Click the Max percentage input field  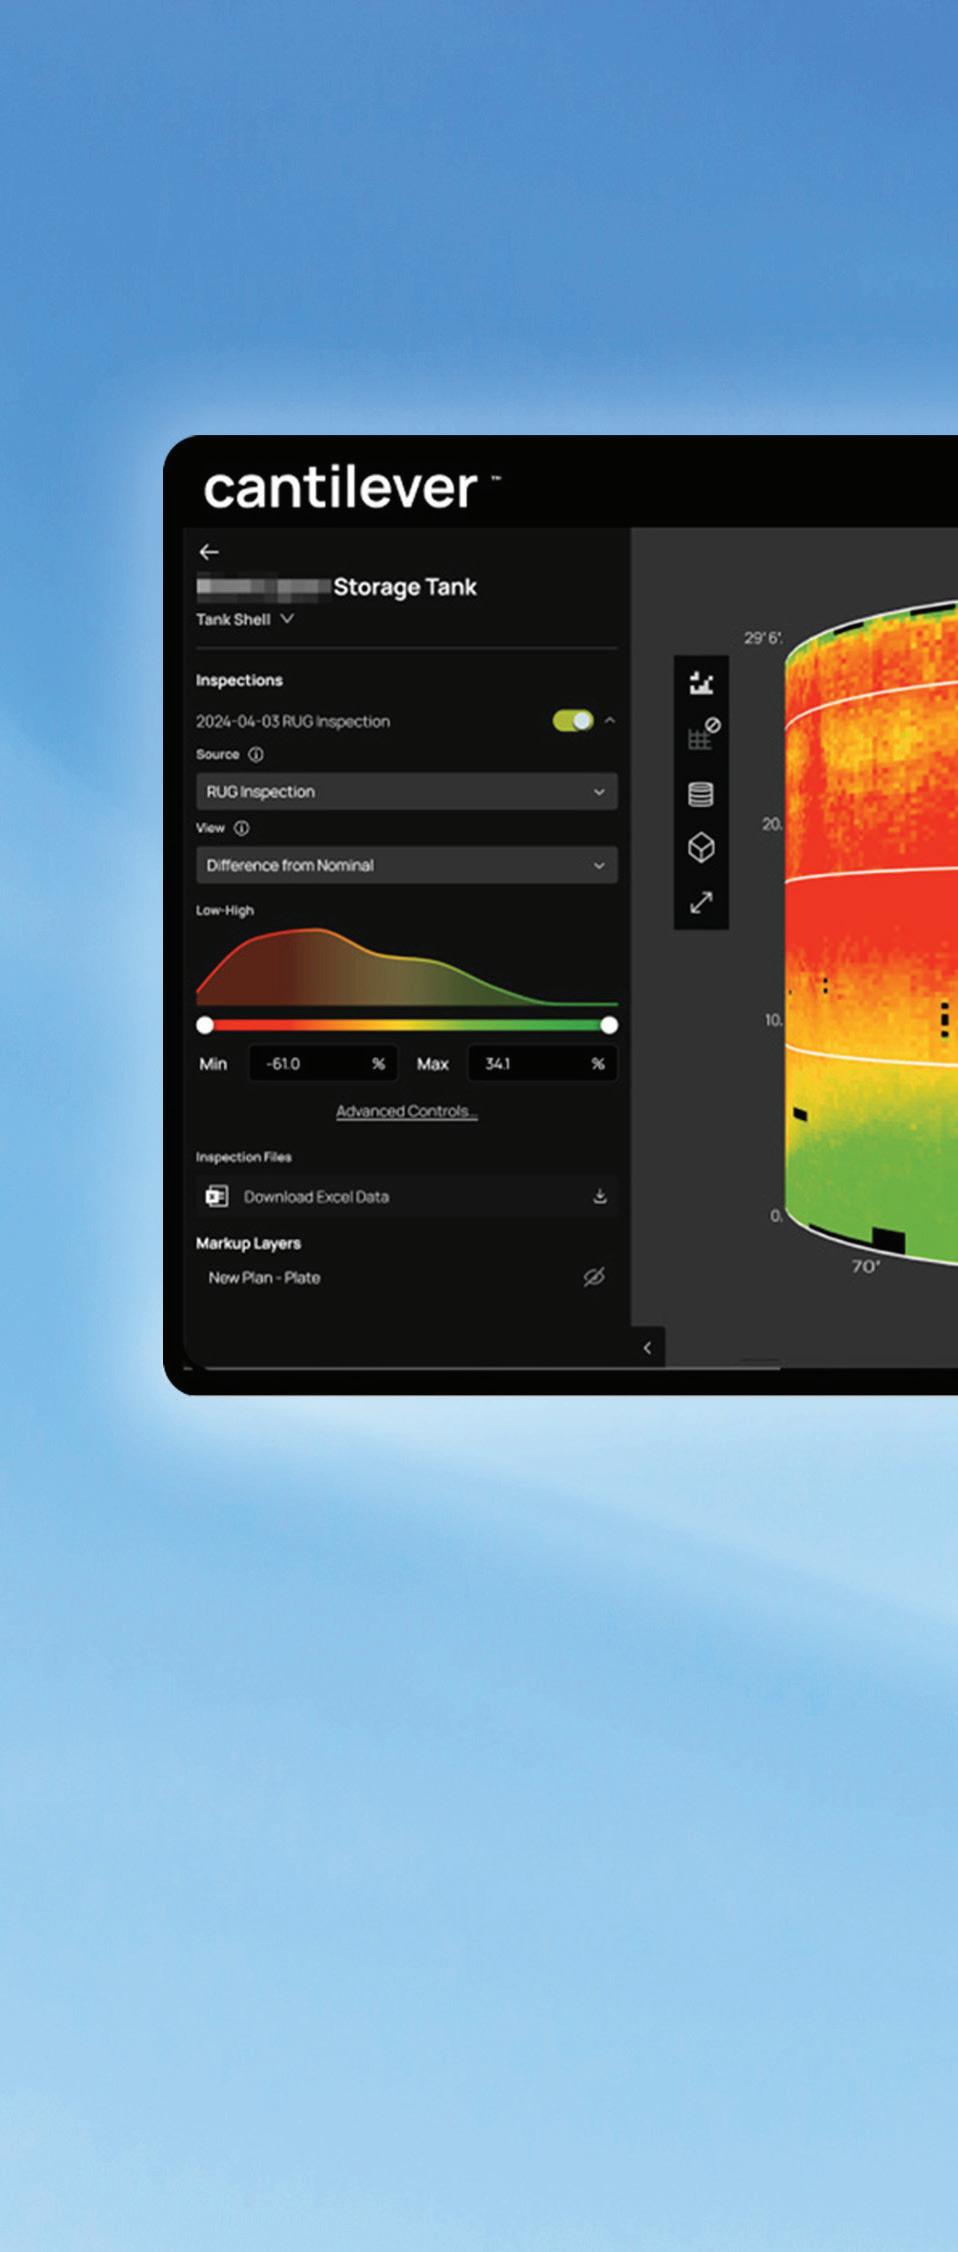(542, 1064)
